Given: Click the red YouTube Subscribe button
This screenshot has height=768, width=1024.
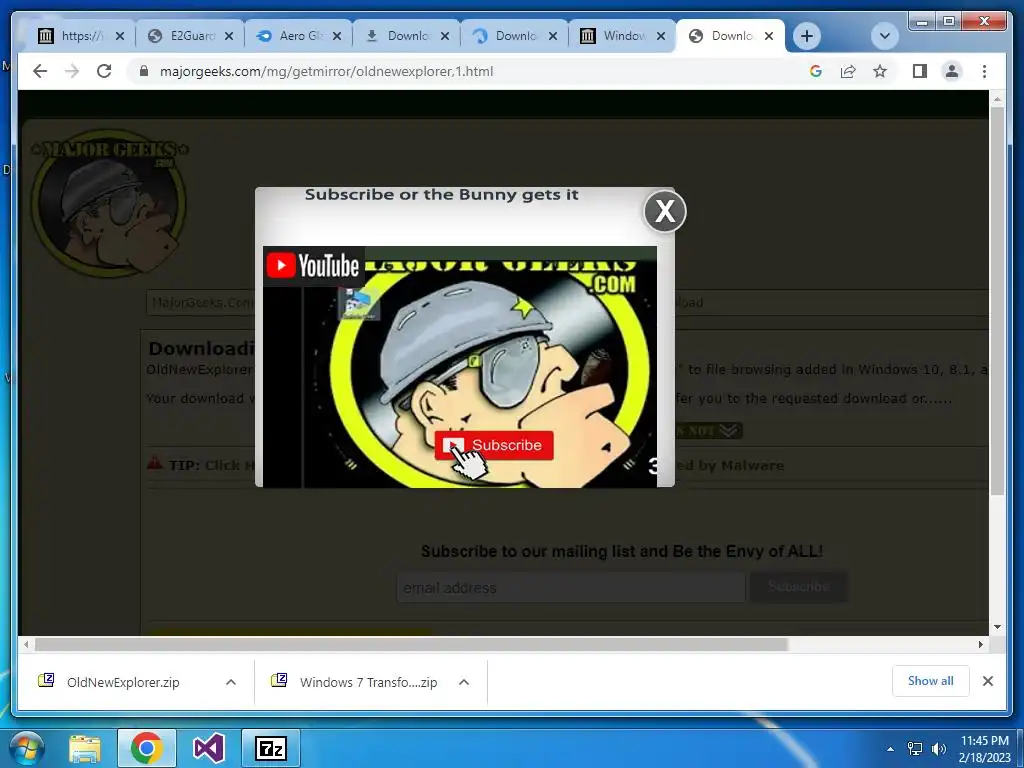Looking at the screenshot, I should click(494, 445).
